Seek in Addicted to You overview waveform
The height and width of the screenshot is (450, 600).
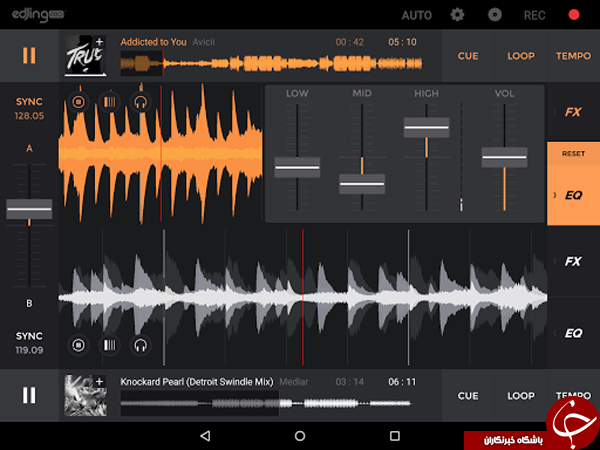click(x=272, y=64)
